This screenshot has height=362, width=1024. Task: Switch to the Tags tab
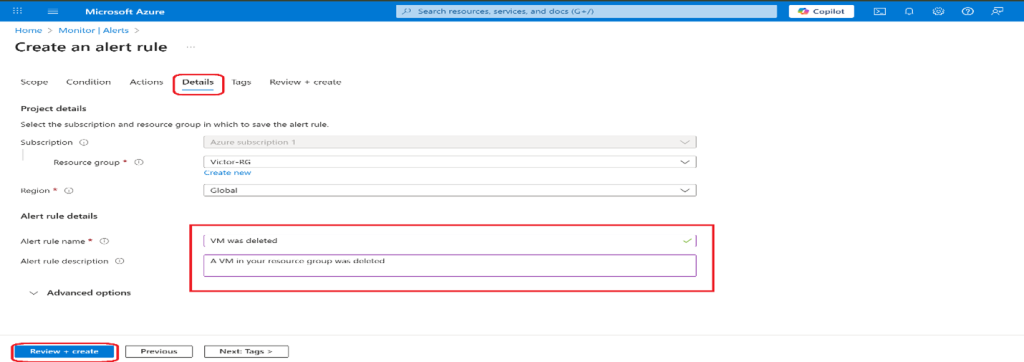point(241,82)
